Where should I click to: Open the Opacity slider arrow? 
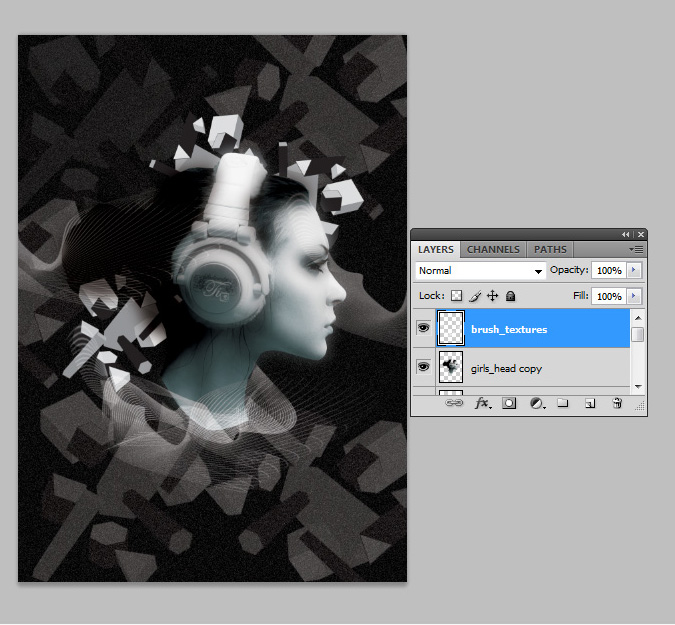point(634,271)
